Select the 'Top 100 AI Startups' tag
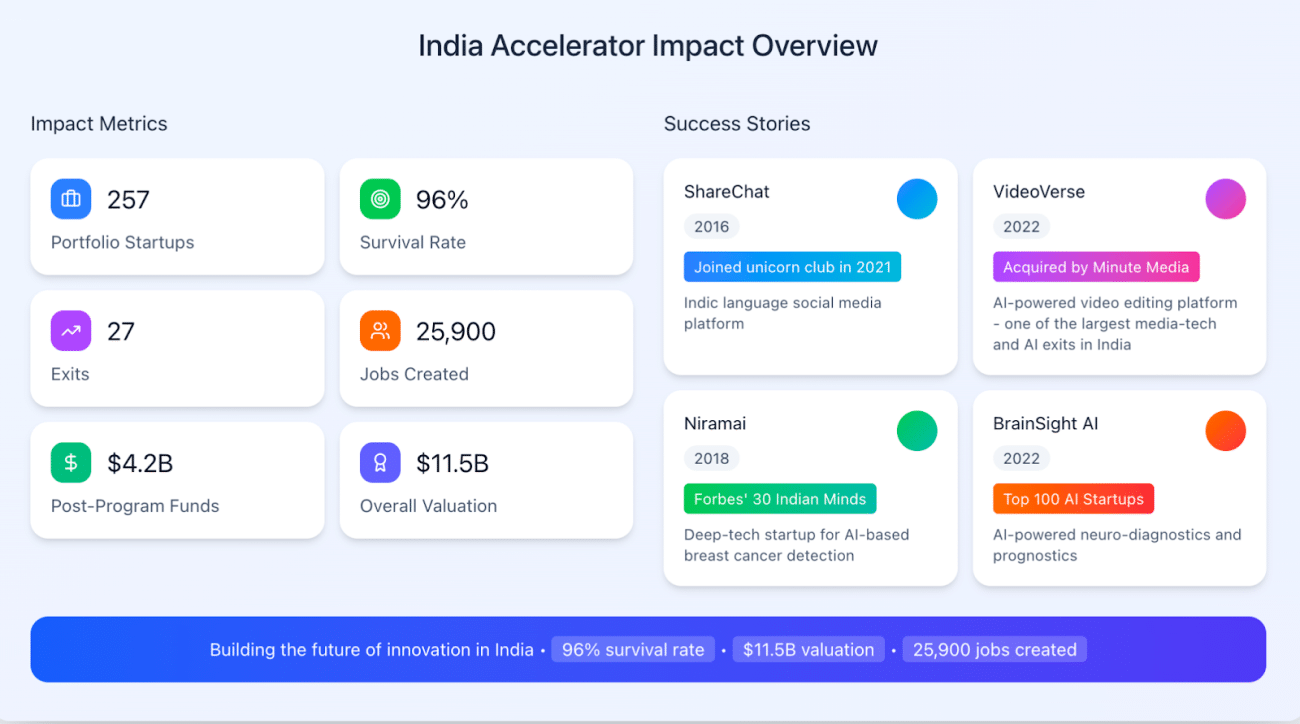Image resolution: width=1300 pixels, height=724 pixels. [1074, 499]
